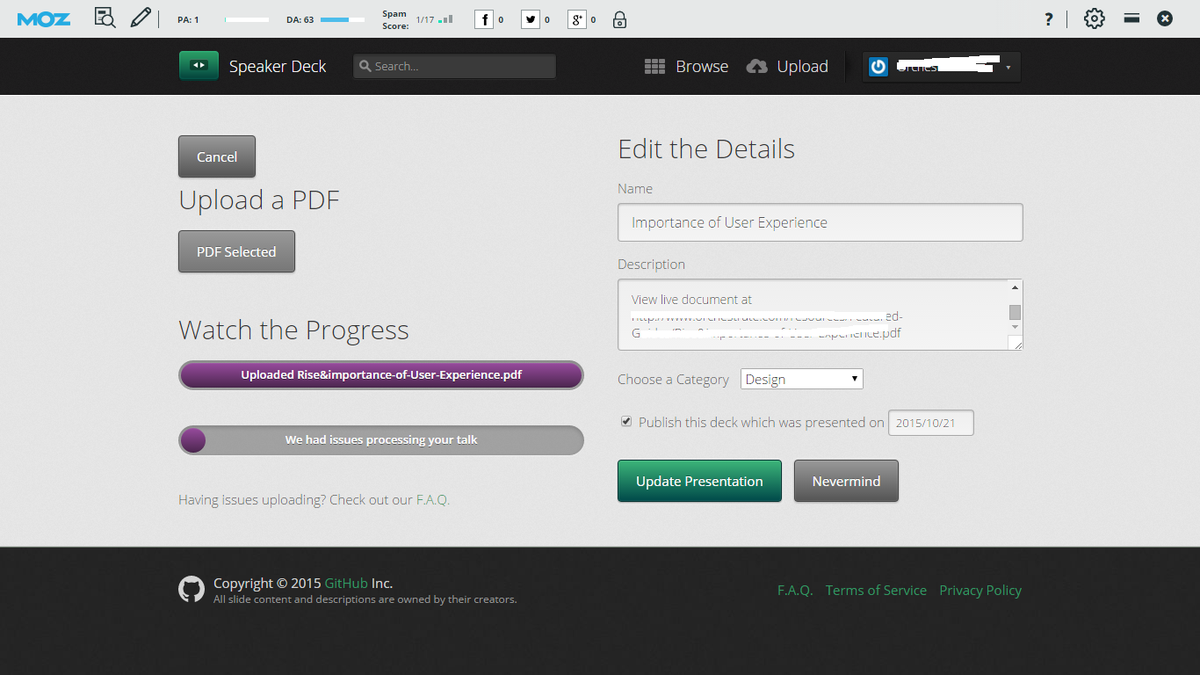Open MozBar settings gear
Image resolution: width=1200 pixels, height=675 pixels.
pos(1094,18)
